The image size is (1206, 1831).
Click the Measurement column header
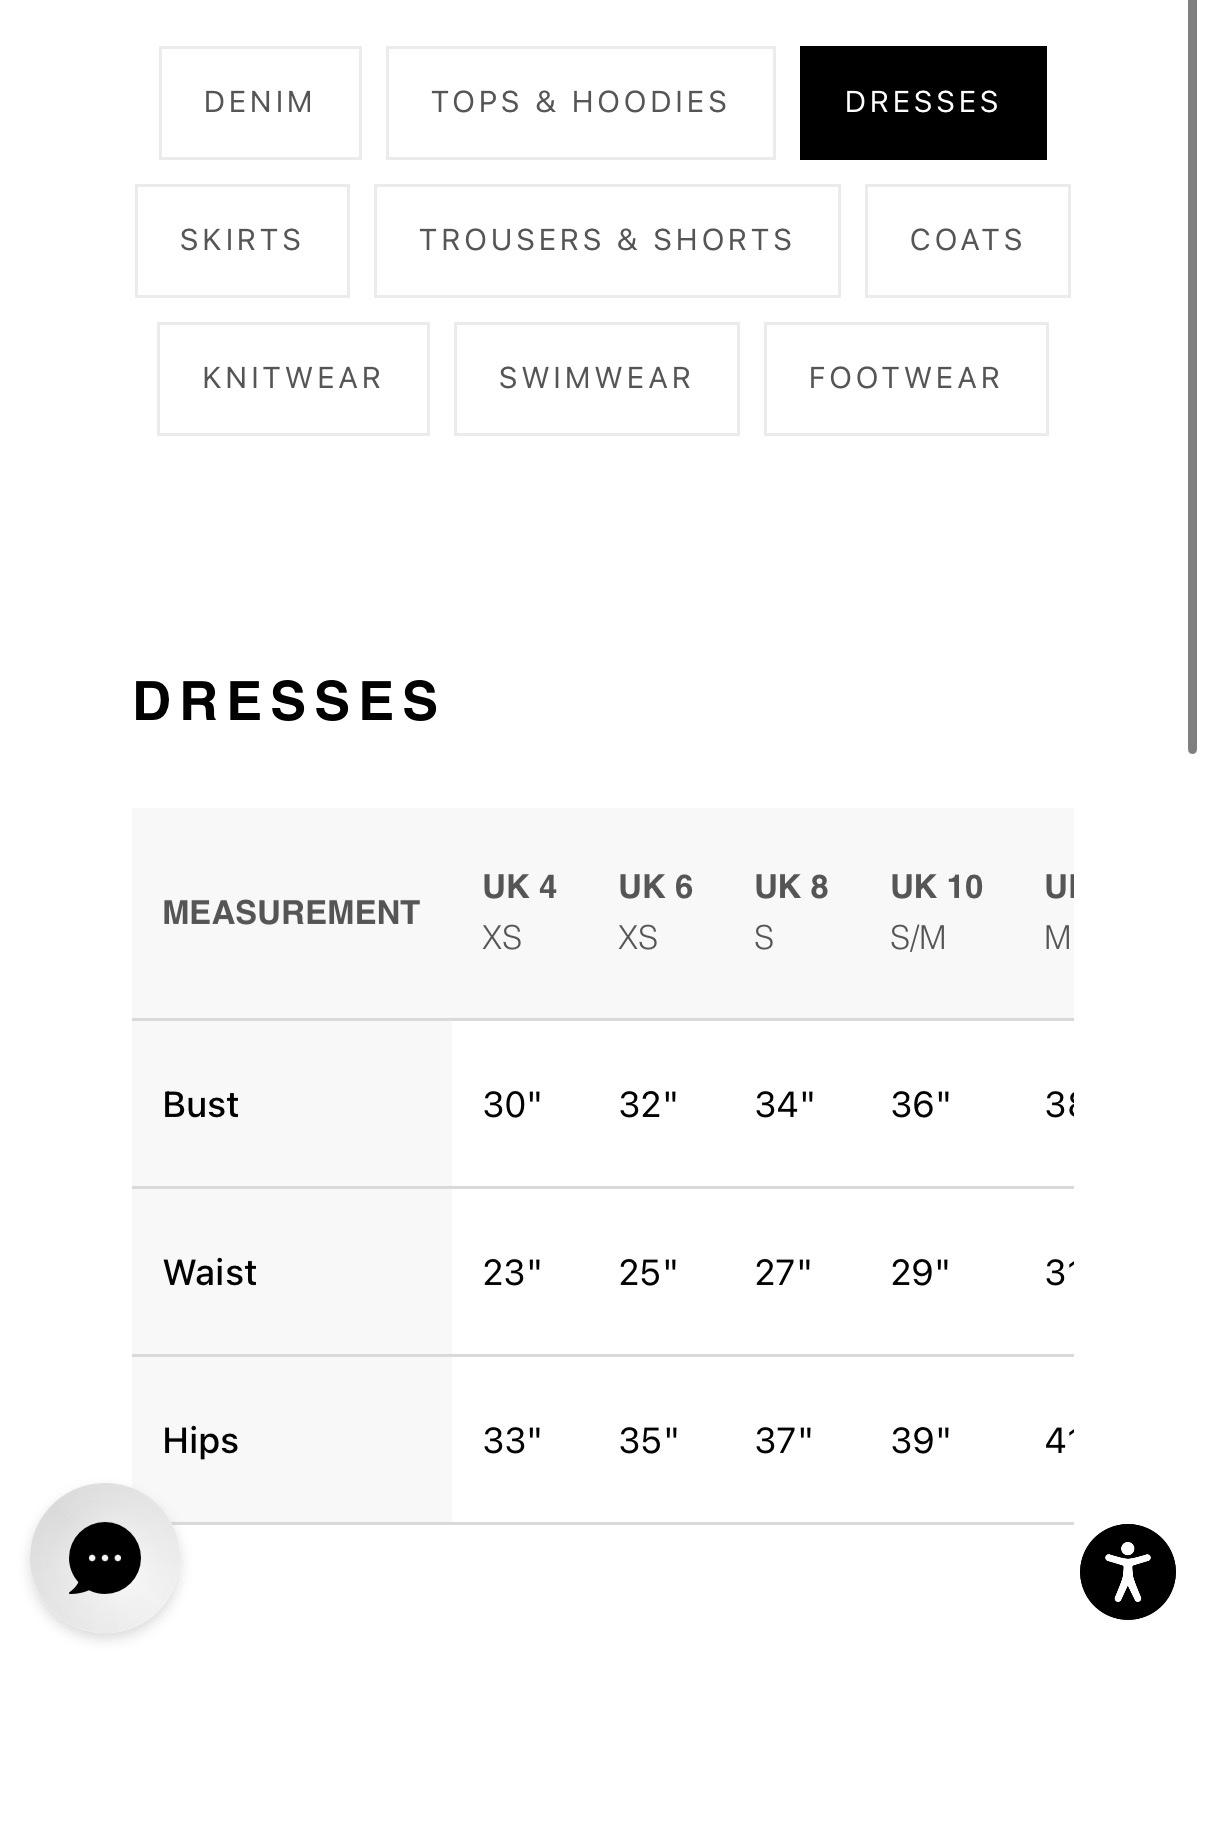coord(291,913)
